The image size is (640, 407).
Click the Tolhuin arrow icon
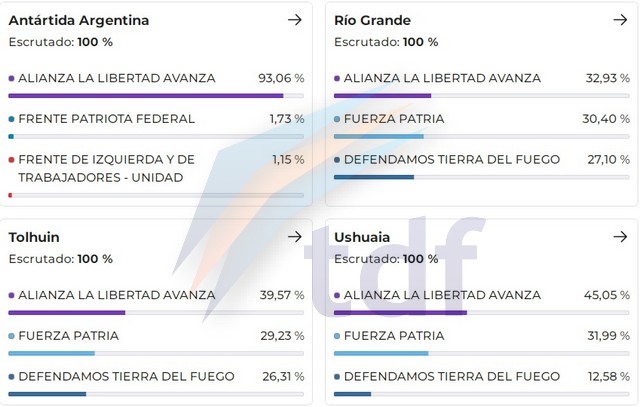click(294, 236)
